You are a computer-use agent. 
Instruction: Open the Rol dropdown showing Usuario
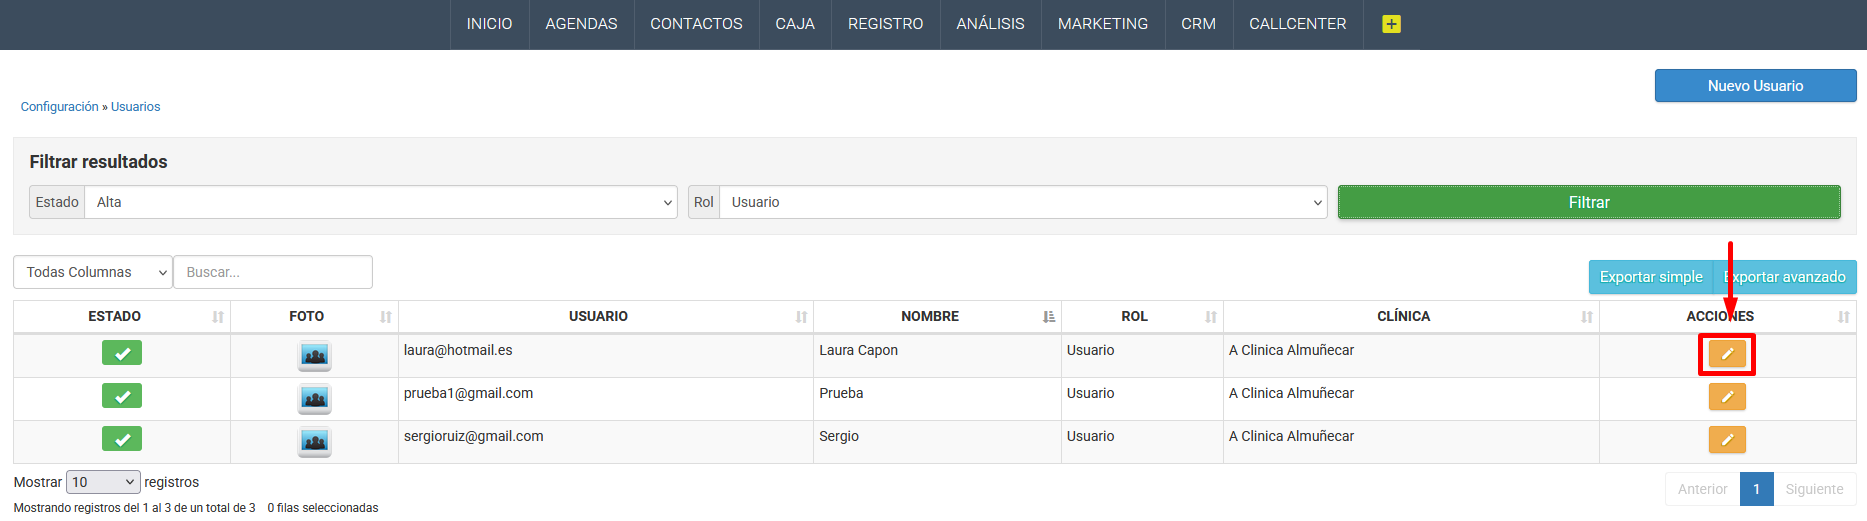[1022, 202]
